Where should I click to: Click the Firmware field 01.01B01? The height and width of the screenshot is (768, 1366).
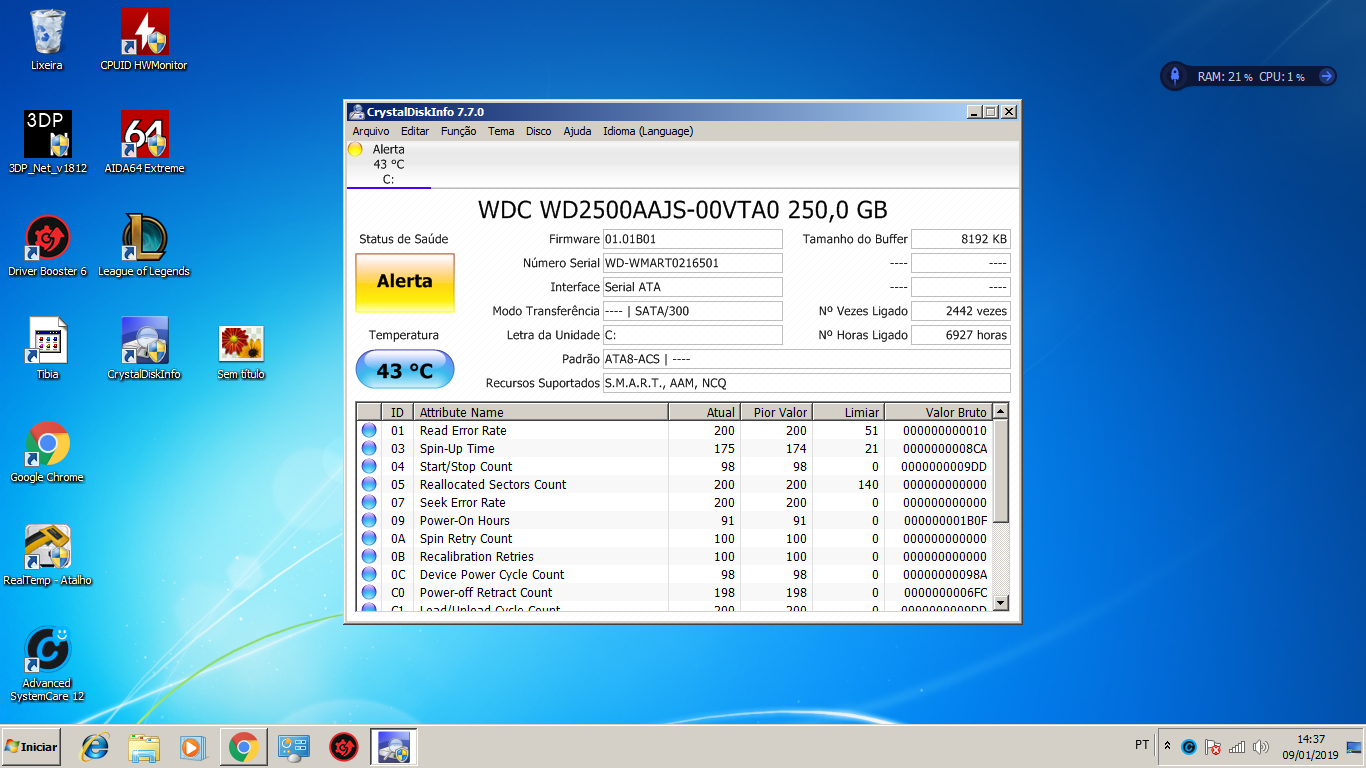pos(692,239)
